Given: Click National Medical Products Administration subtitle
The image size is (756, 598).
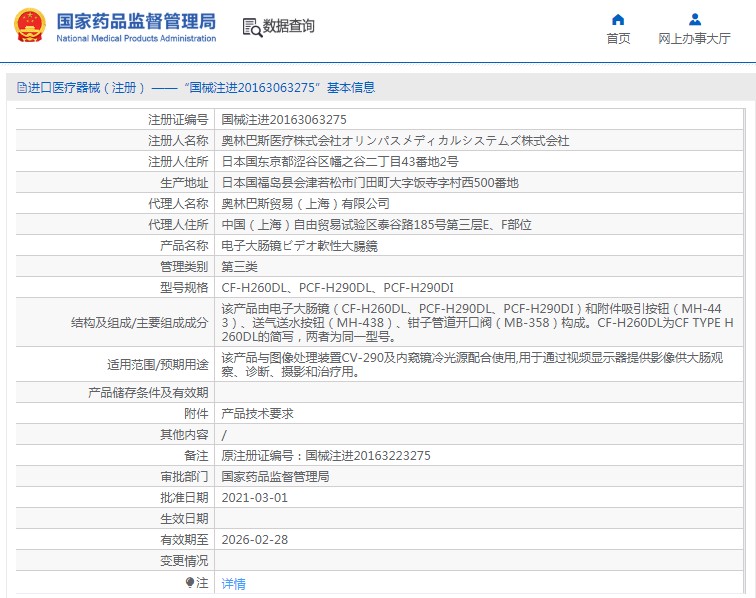Looking at the screenshot, I should 136,38.
